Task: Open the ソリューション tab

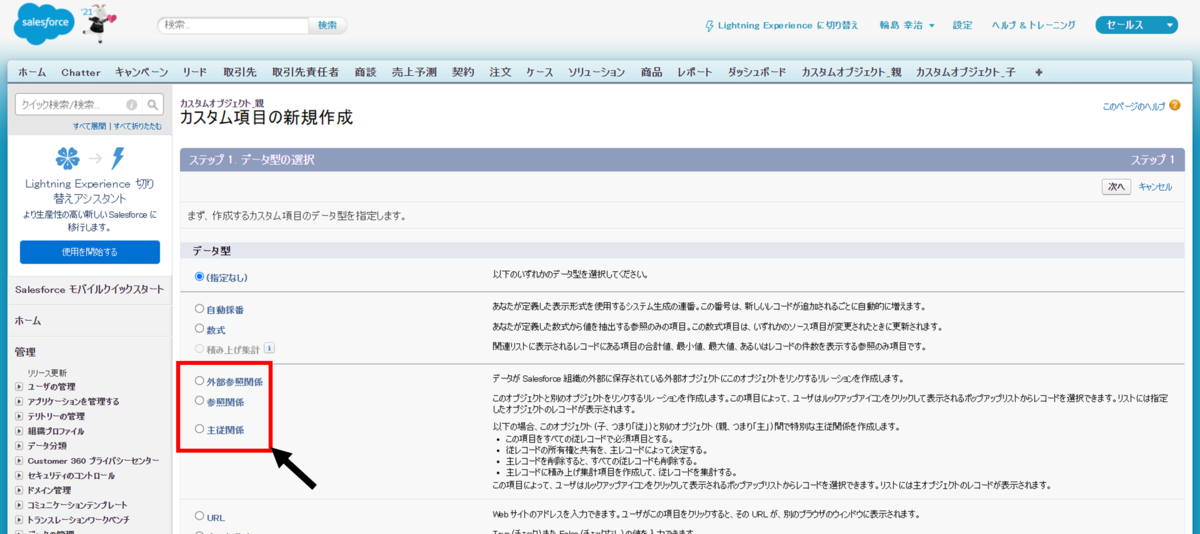Action: tap(597, 72)
